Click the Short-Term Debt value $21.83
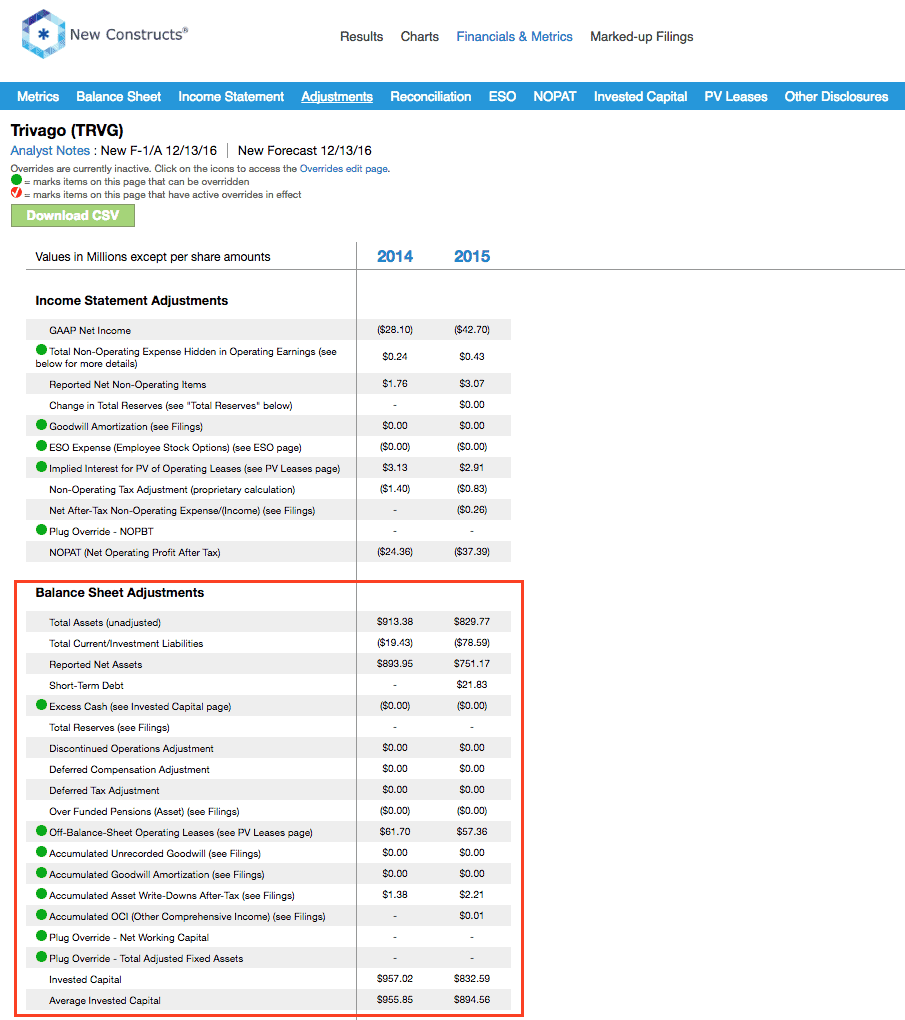The height and width of the screenshot is (1020, 905). click(472, 684)
